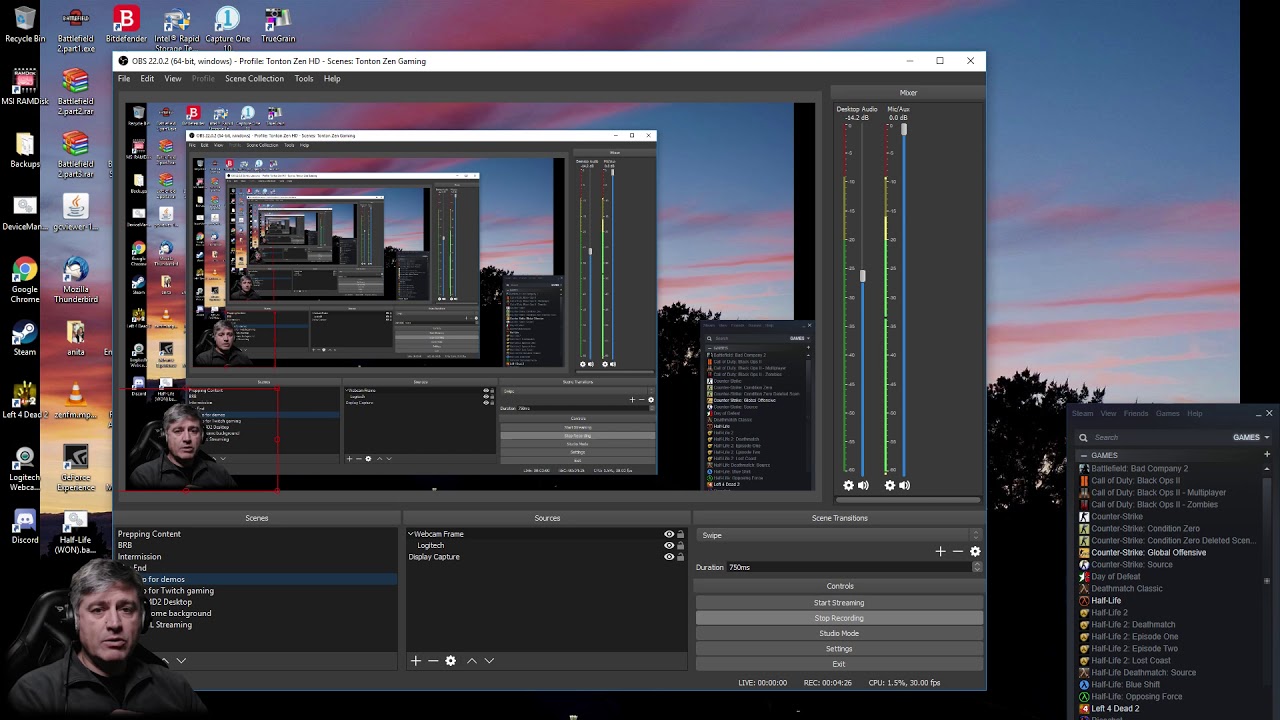Toggle lock on Webcam Frame source
The height and width of the screenshot is (720, 1280).
pos(681,534)
